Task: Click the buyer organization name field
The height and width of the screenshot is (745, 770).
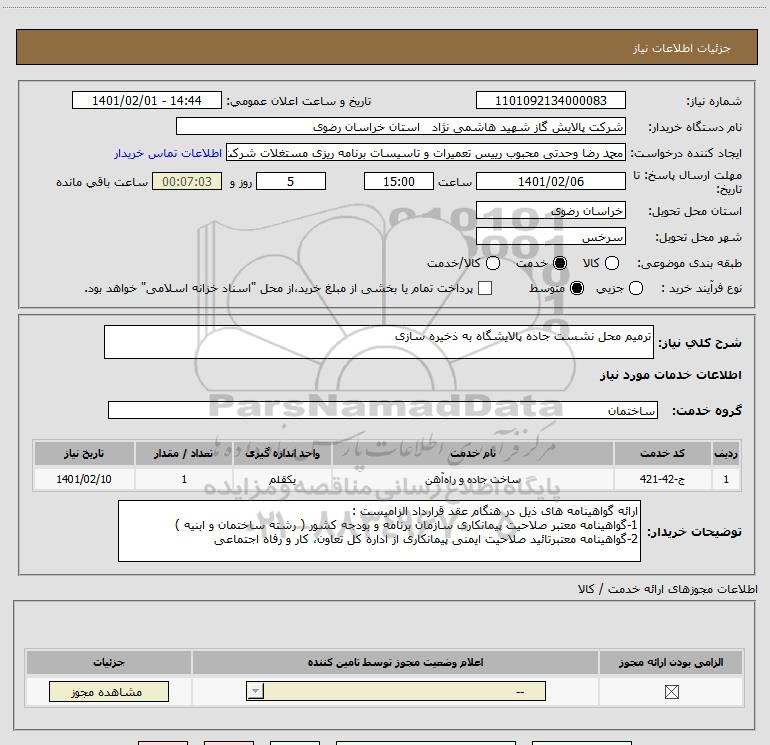Action: point(401,126)
